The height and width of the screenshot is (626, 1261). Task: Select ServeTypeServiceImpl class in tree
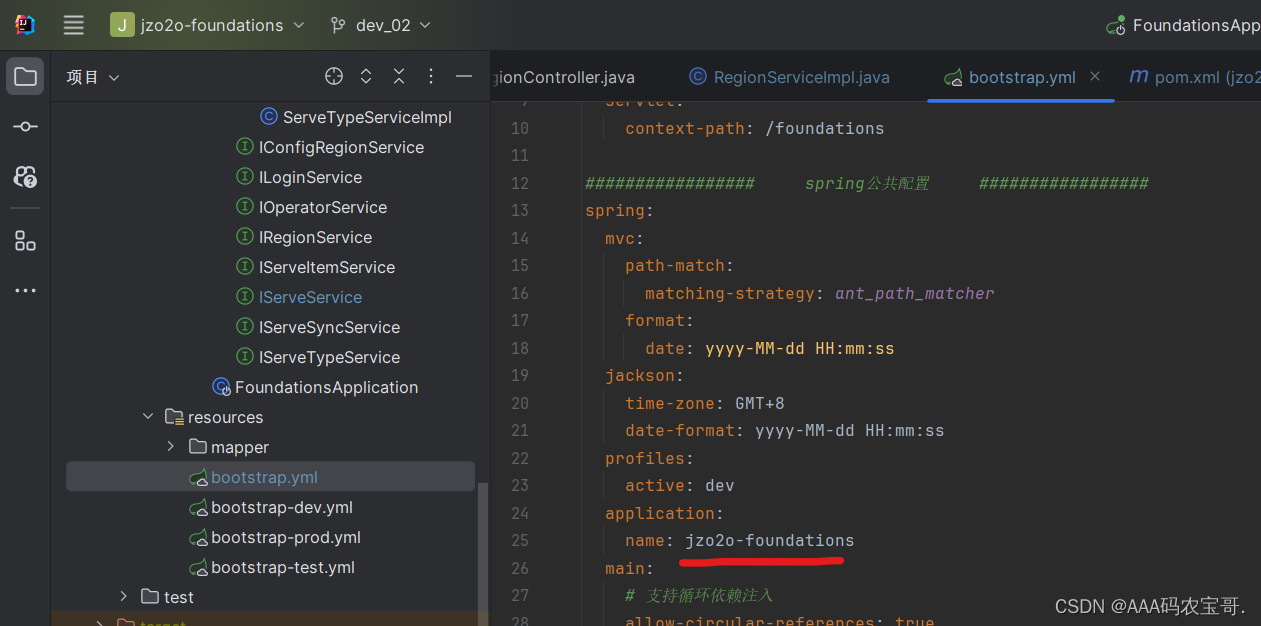coord(367,117)
